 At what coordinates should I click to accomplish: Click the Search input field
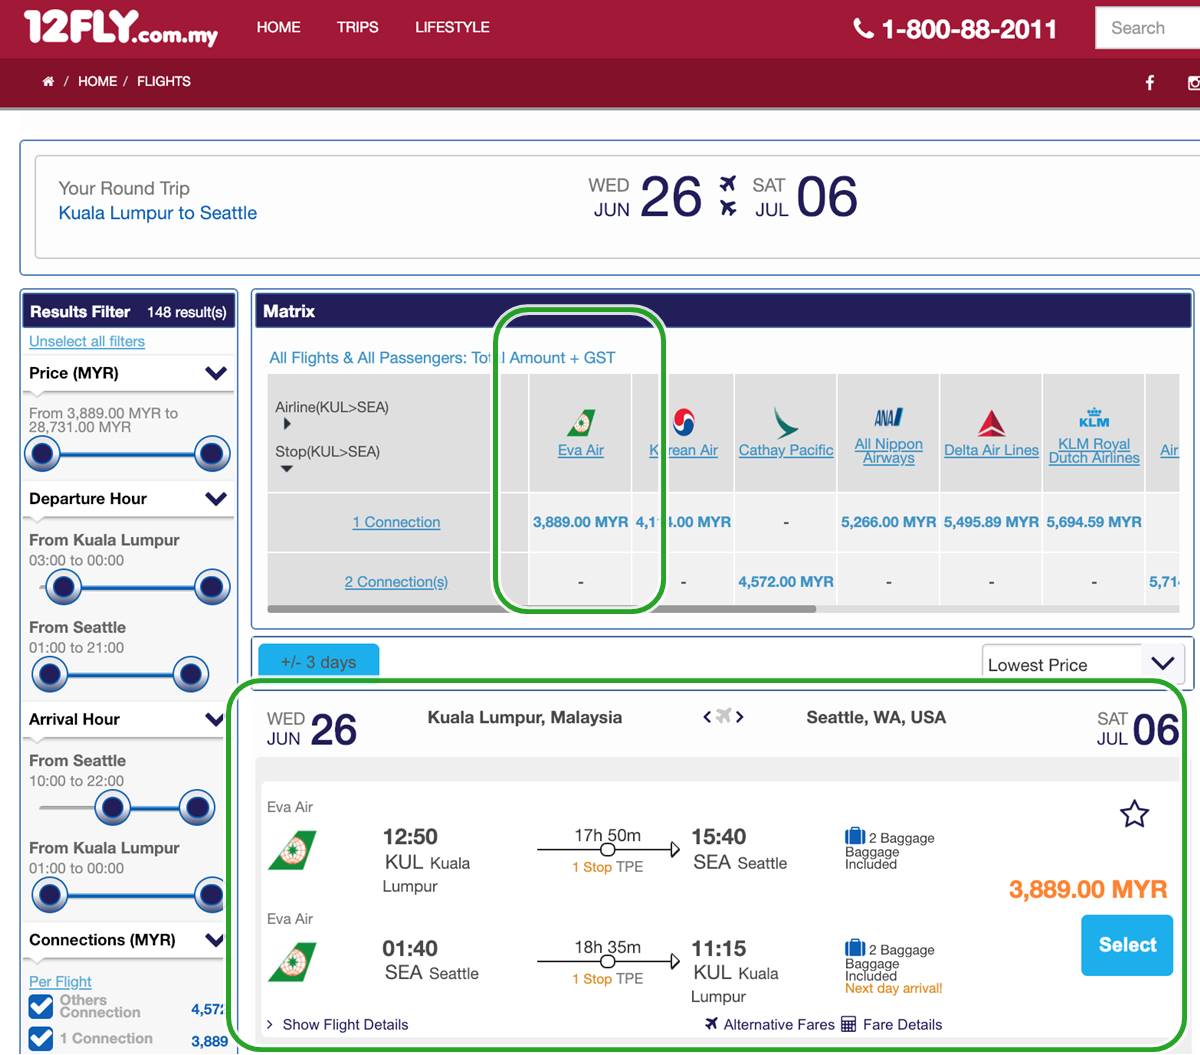(x=1148, y=28)
